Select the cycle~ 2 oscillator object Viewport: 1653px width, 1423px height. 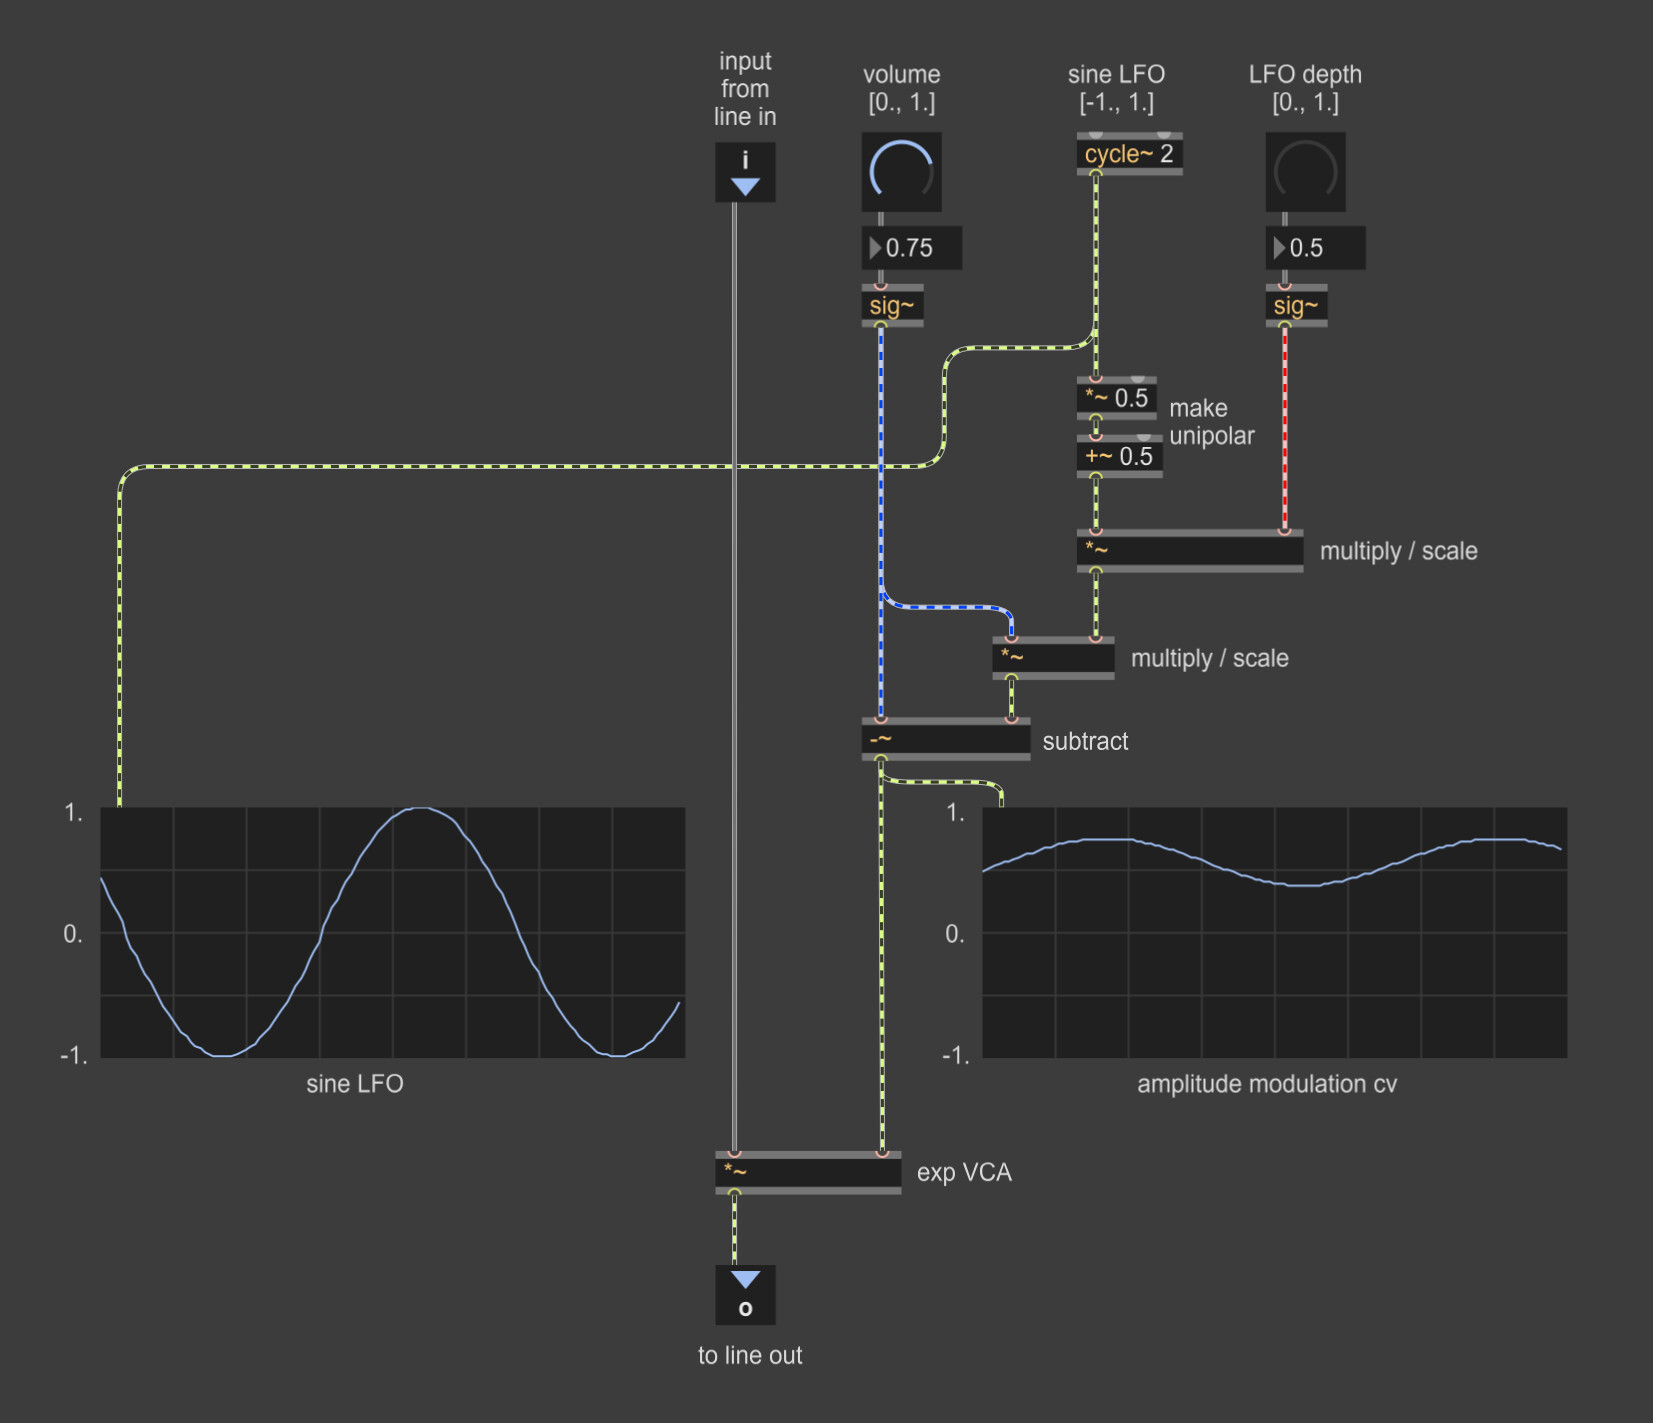click(x=1129, y=154)
